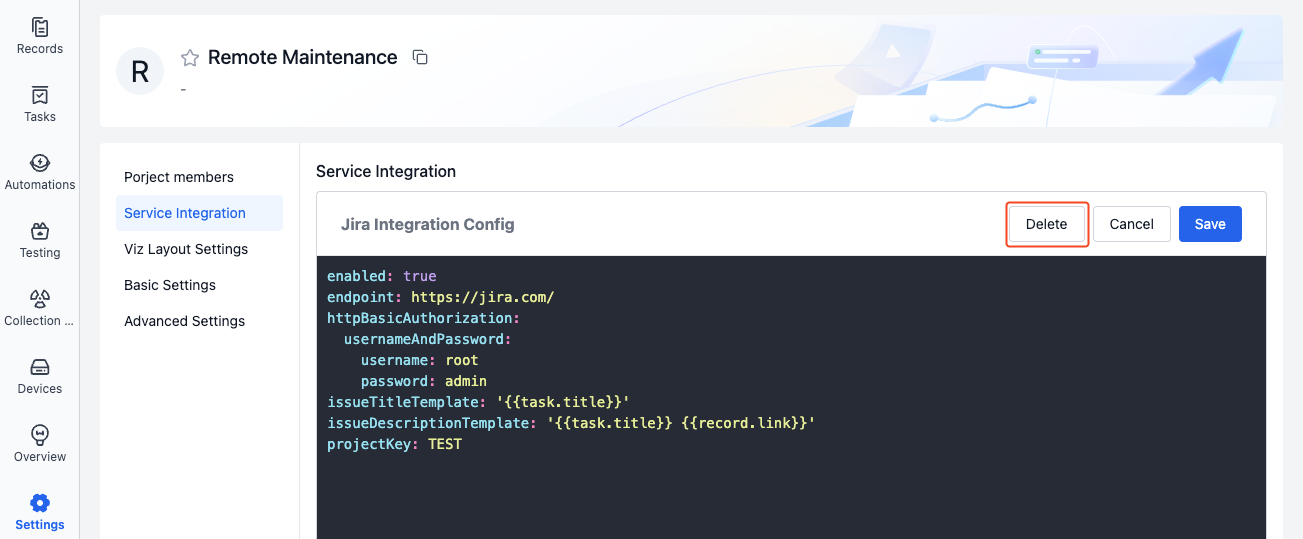
Task: Click the empty area of the YAML editor
Action: pos(790,497)
